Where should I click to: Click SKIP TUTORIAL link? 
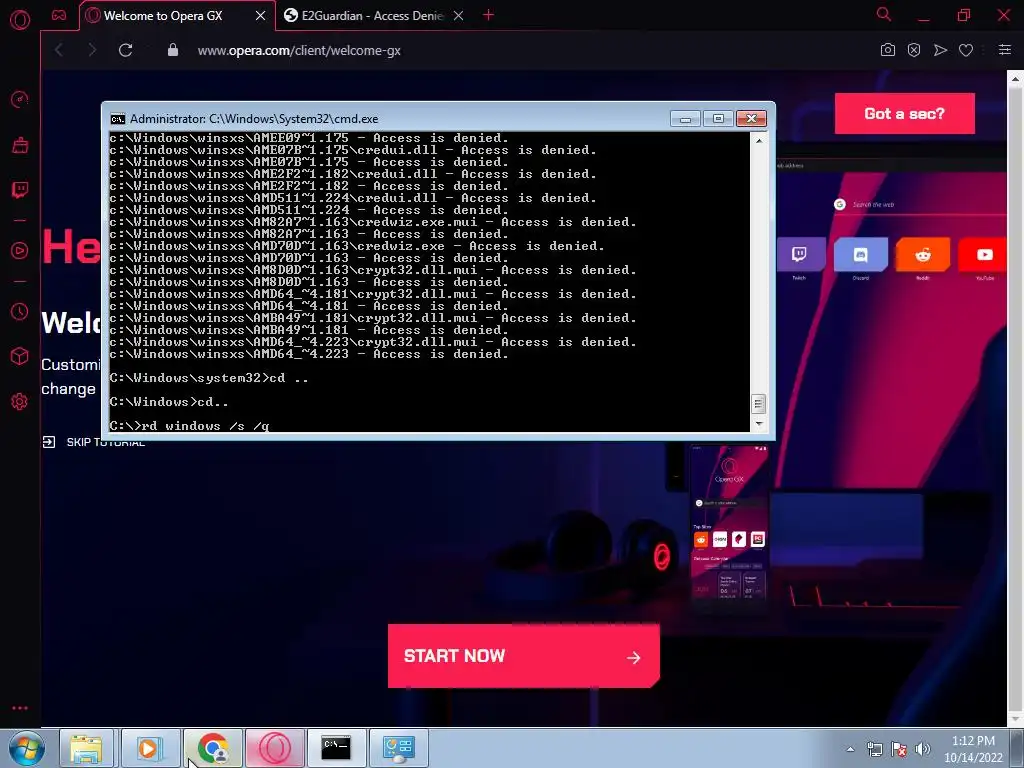coord(93,442)
